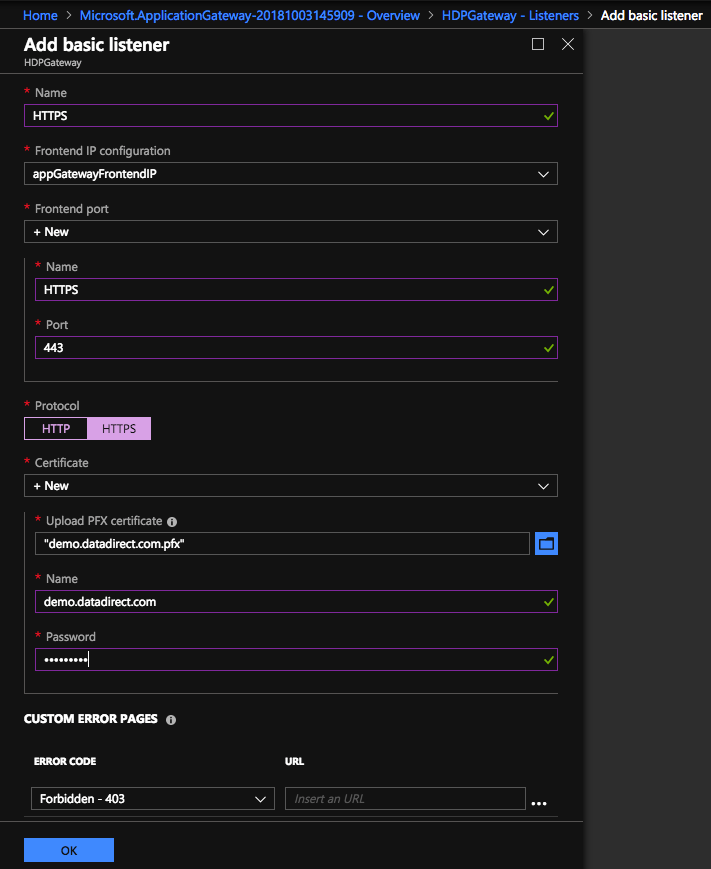Click the info icon next to Custom Error Pages
Screen dimensions: 711x869
(171, 719)
